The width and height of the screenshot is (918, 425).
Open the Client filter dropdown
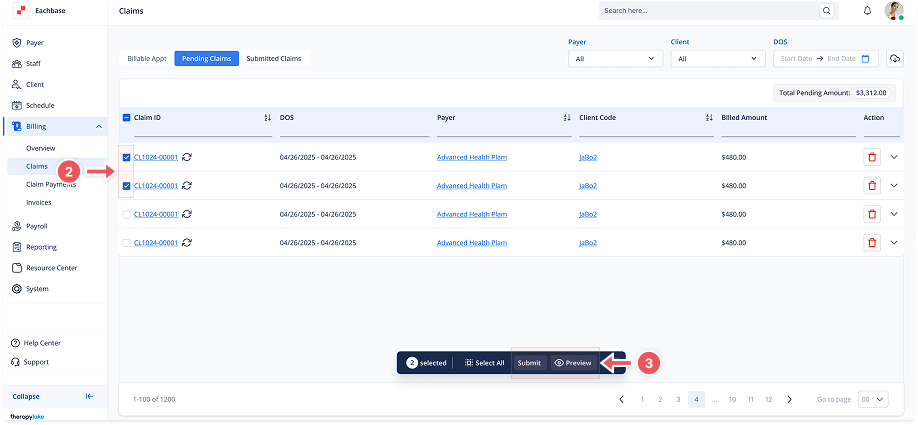pyautogui.click(x=718, y=59)
